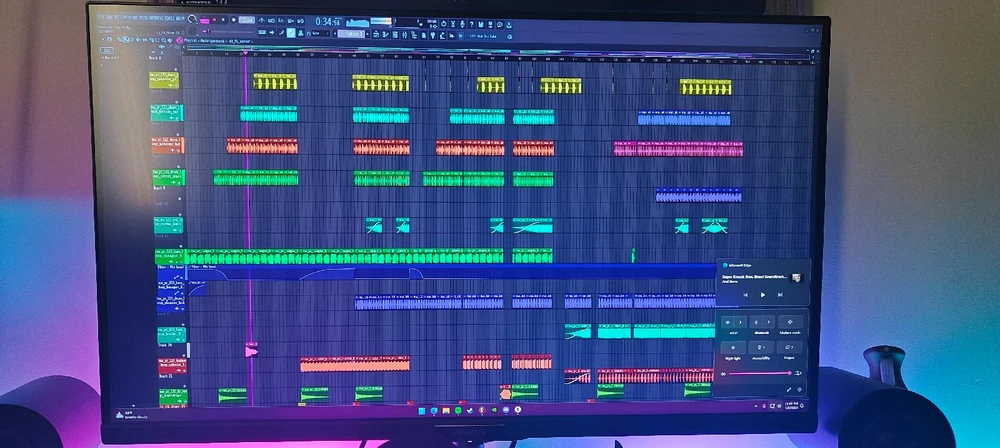Open the FILE menu
This screenshot has width=1000, height=448.
[x=102, y=18]
